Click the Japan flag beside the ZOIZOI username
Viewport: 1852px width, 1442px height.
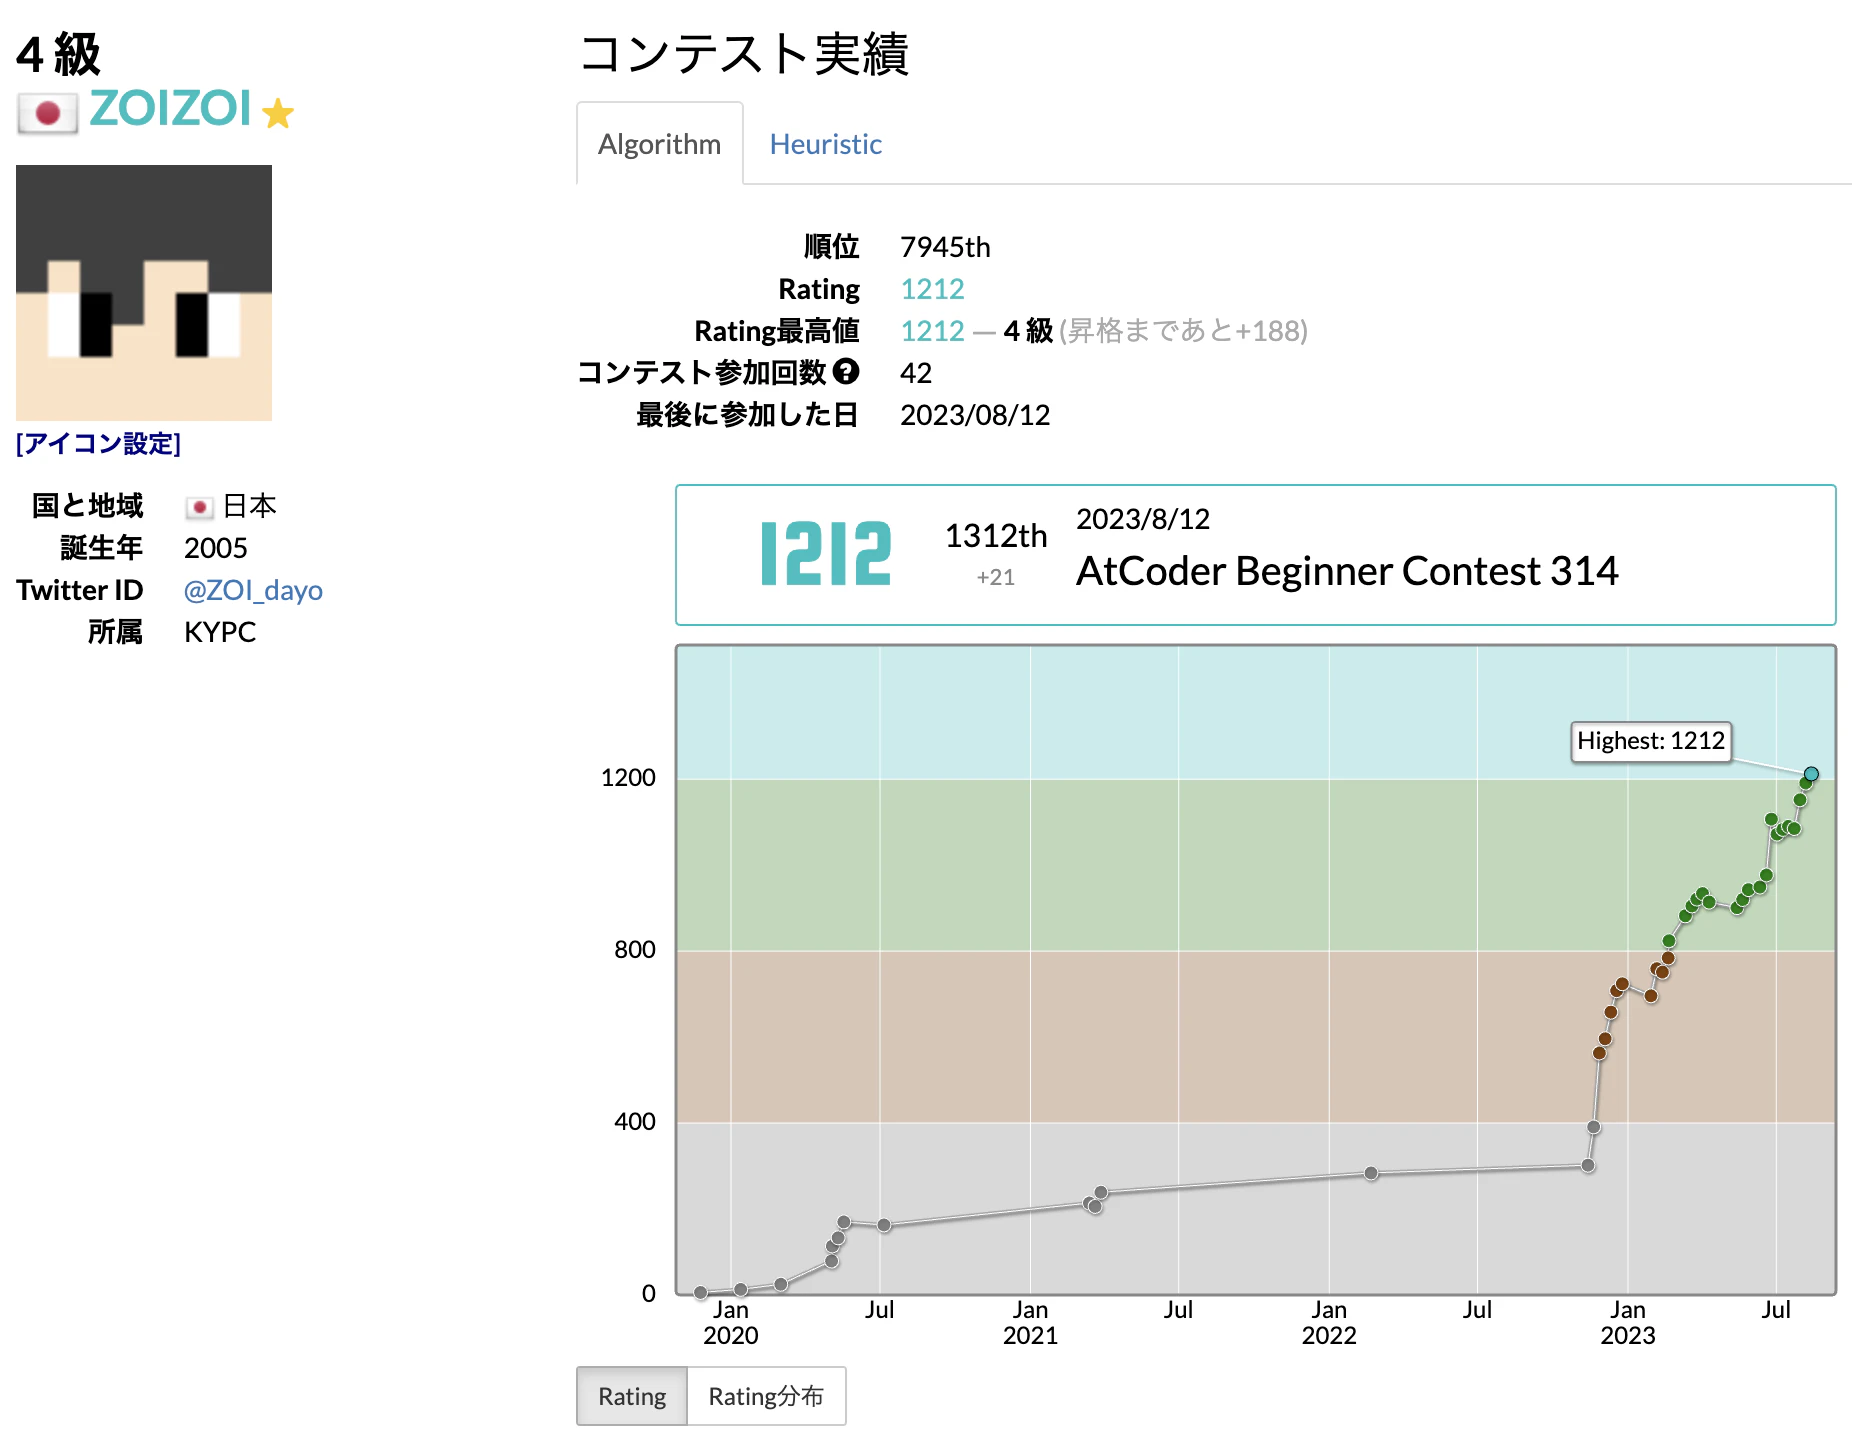tap(47, 113)
